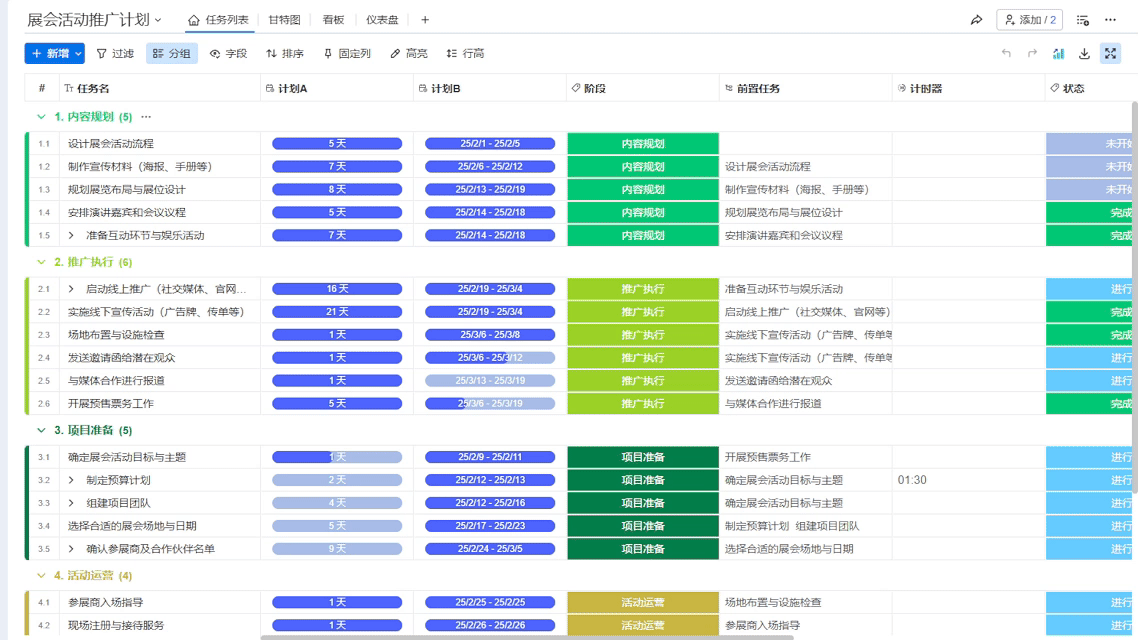1138x640 pixels.
Task: Open the chart statistics icon
Action: click(1058, 54)
